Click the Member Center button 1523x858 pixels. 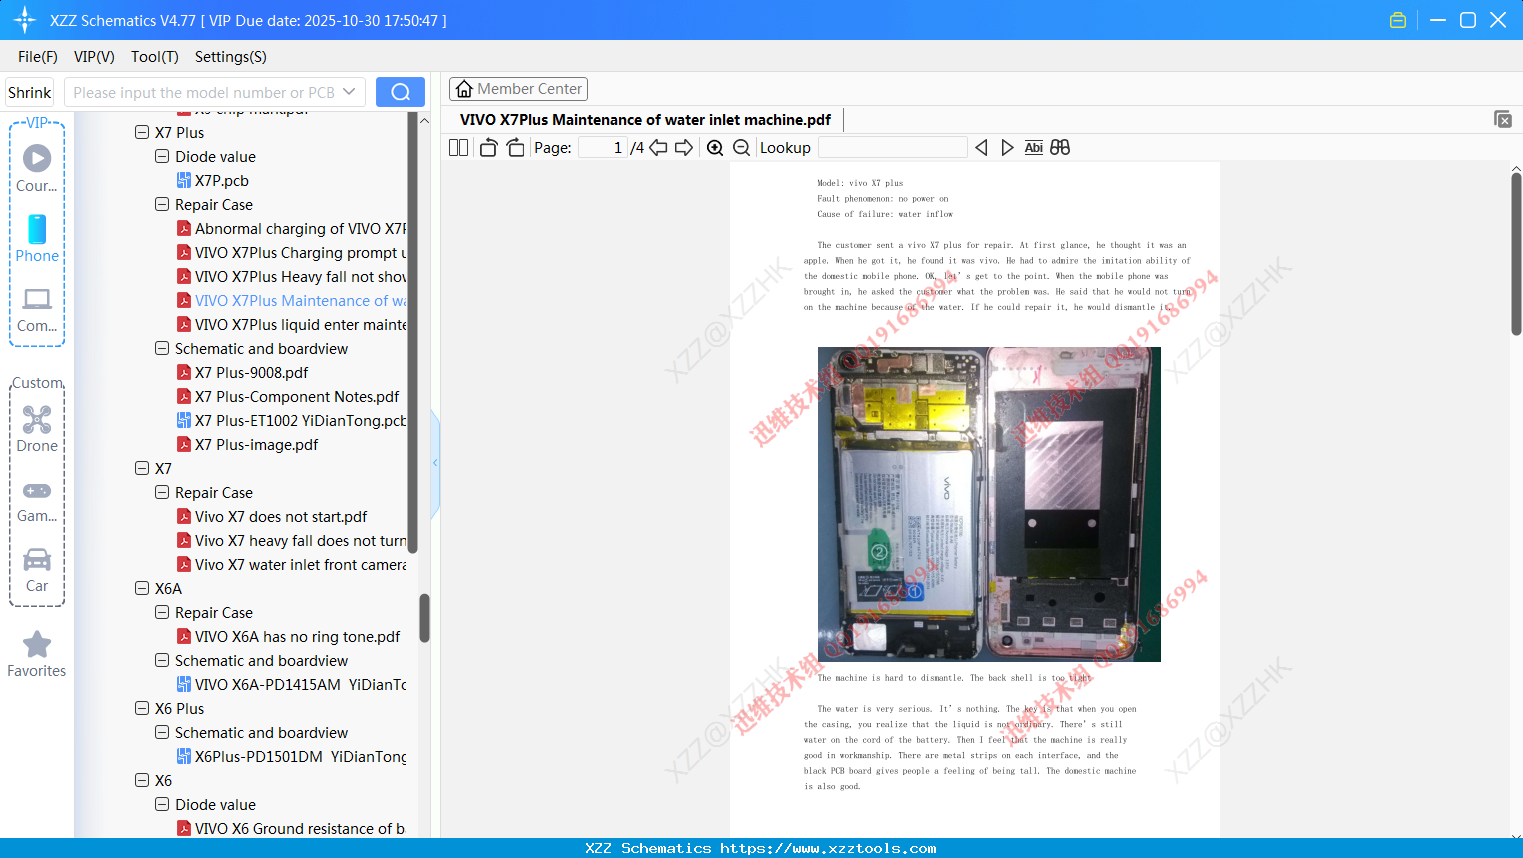point(518,88)
